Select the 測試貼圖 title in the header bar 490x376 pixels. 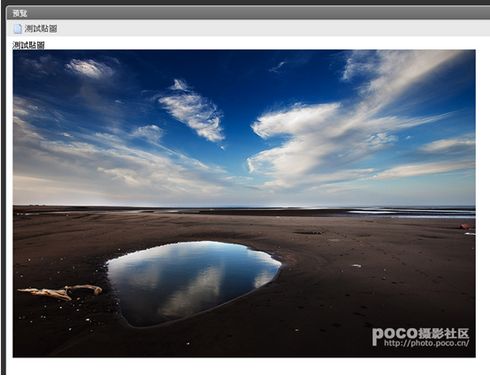[x=41, y=29]
